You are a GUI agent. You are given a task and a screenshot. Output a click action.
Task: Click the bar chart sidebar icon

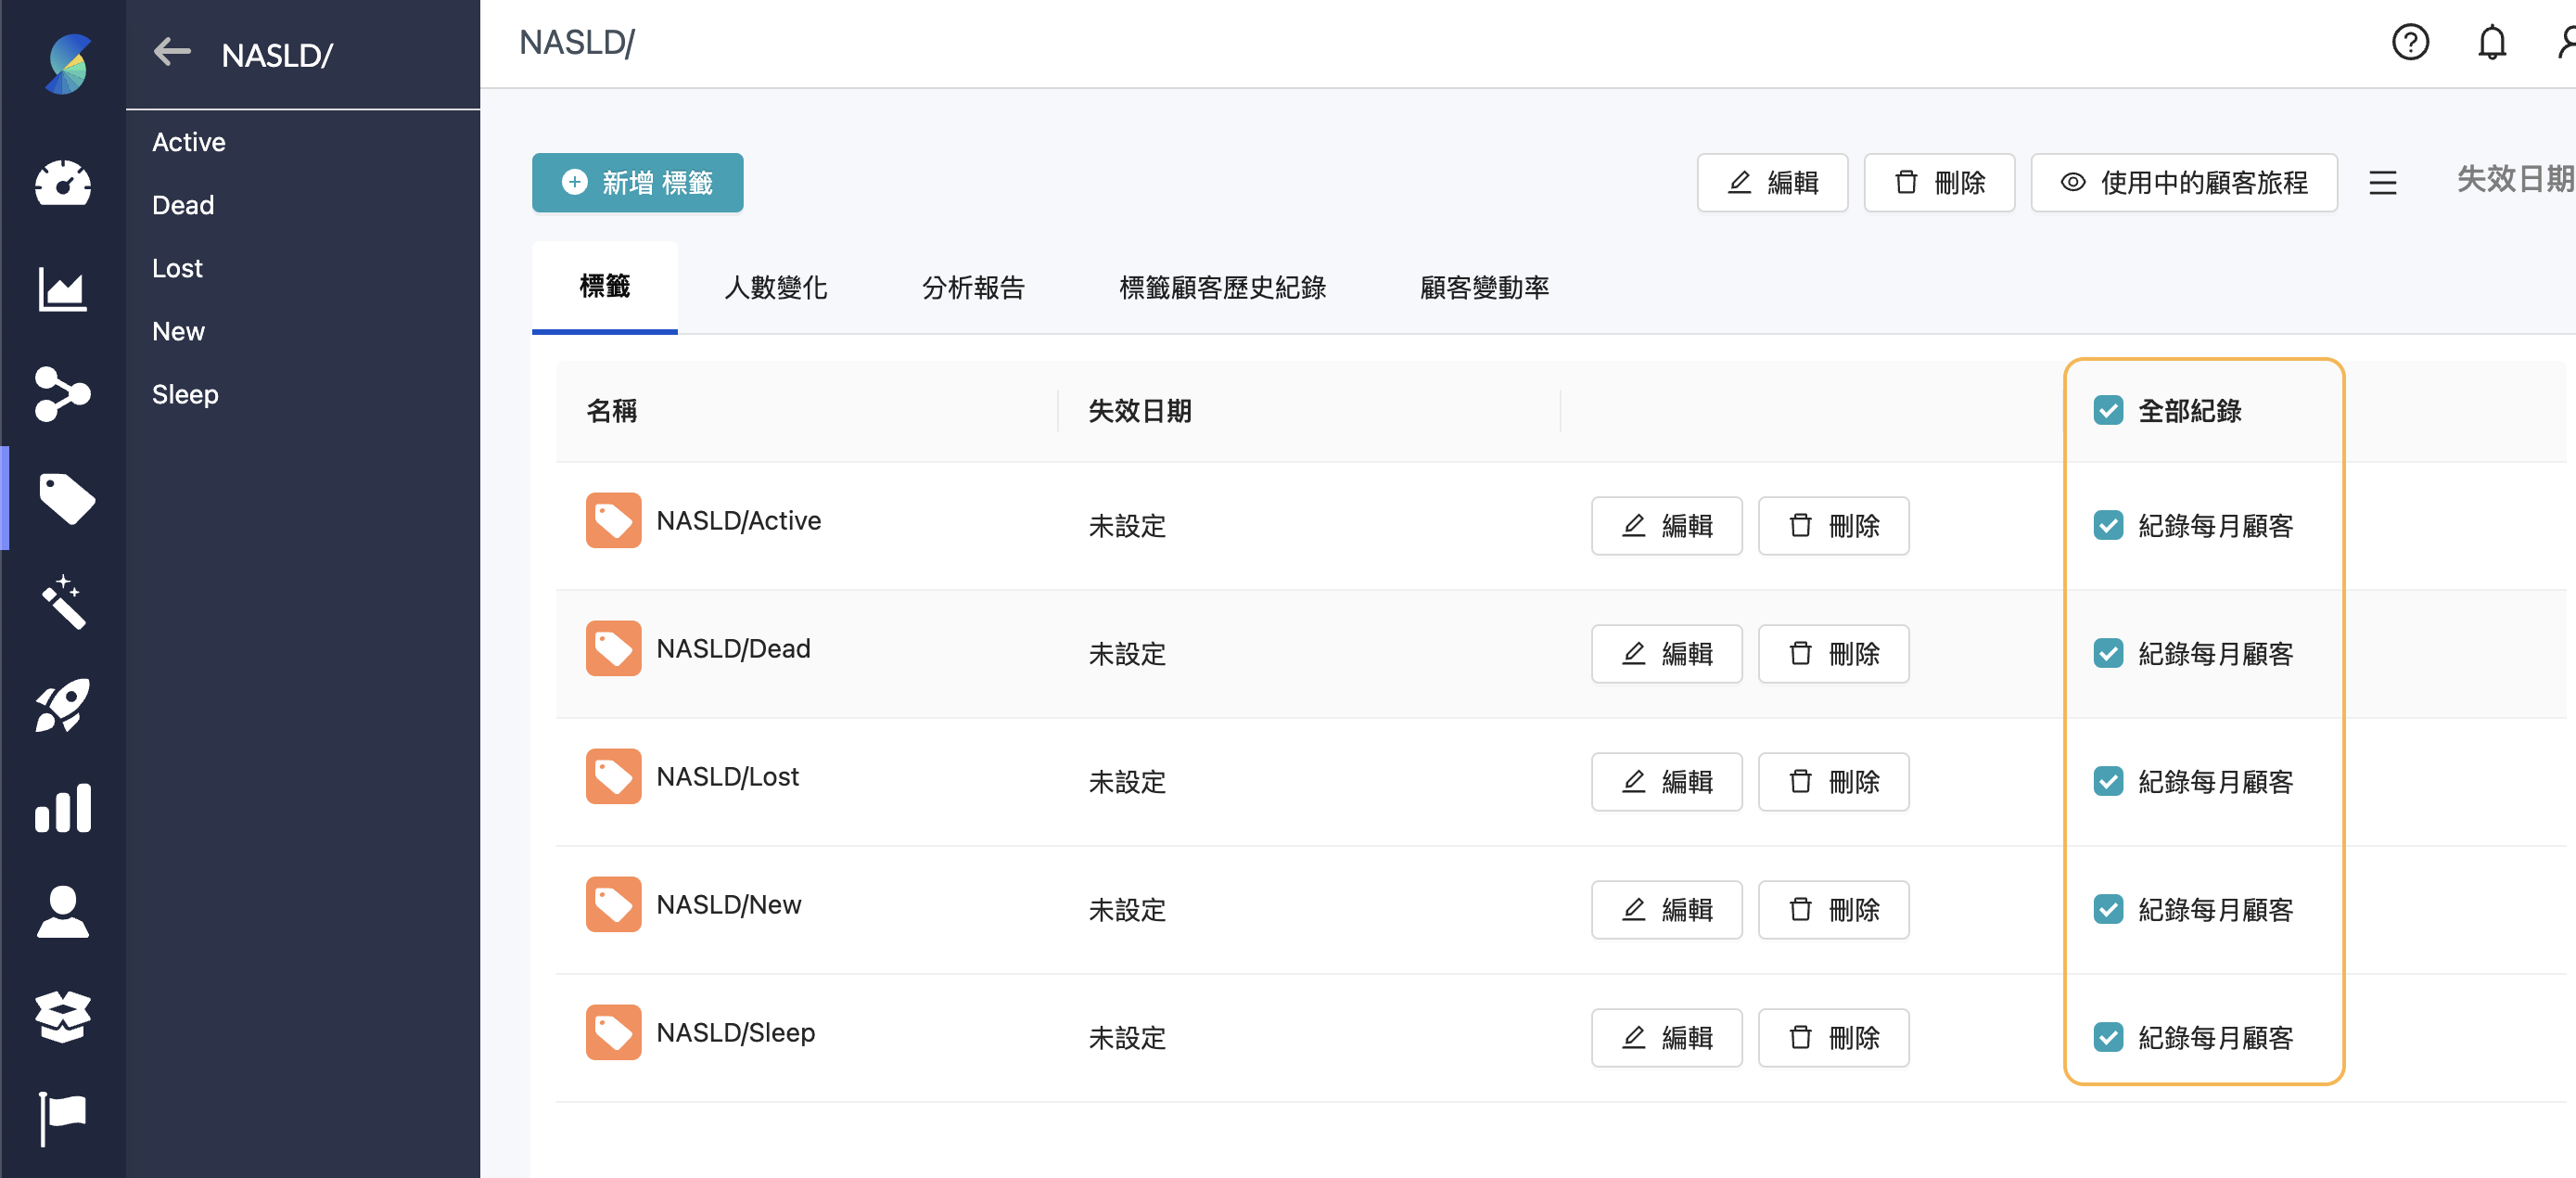tap(63, 808)
